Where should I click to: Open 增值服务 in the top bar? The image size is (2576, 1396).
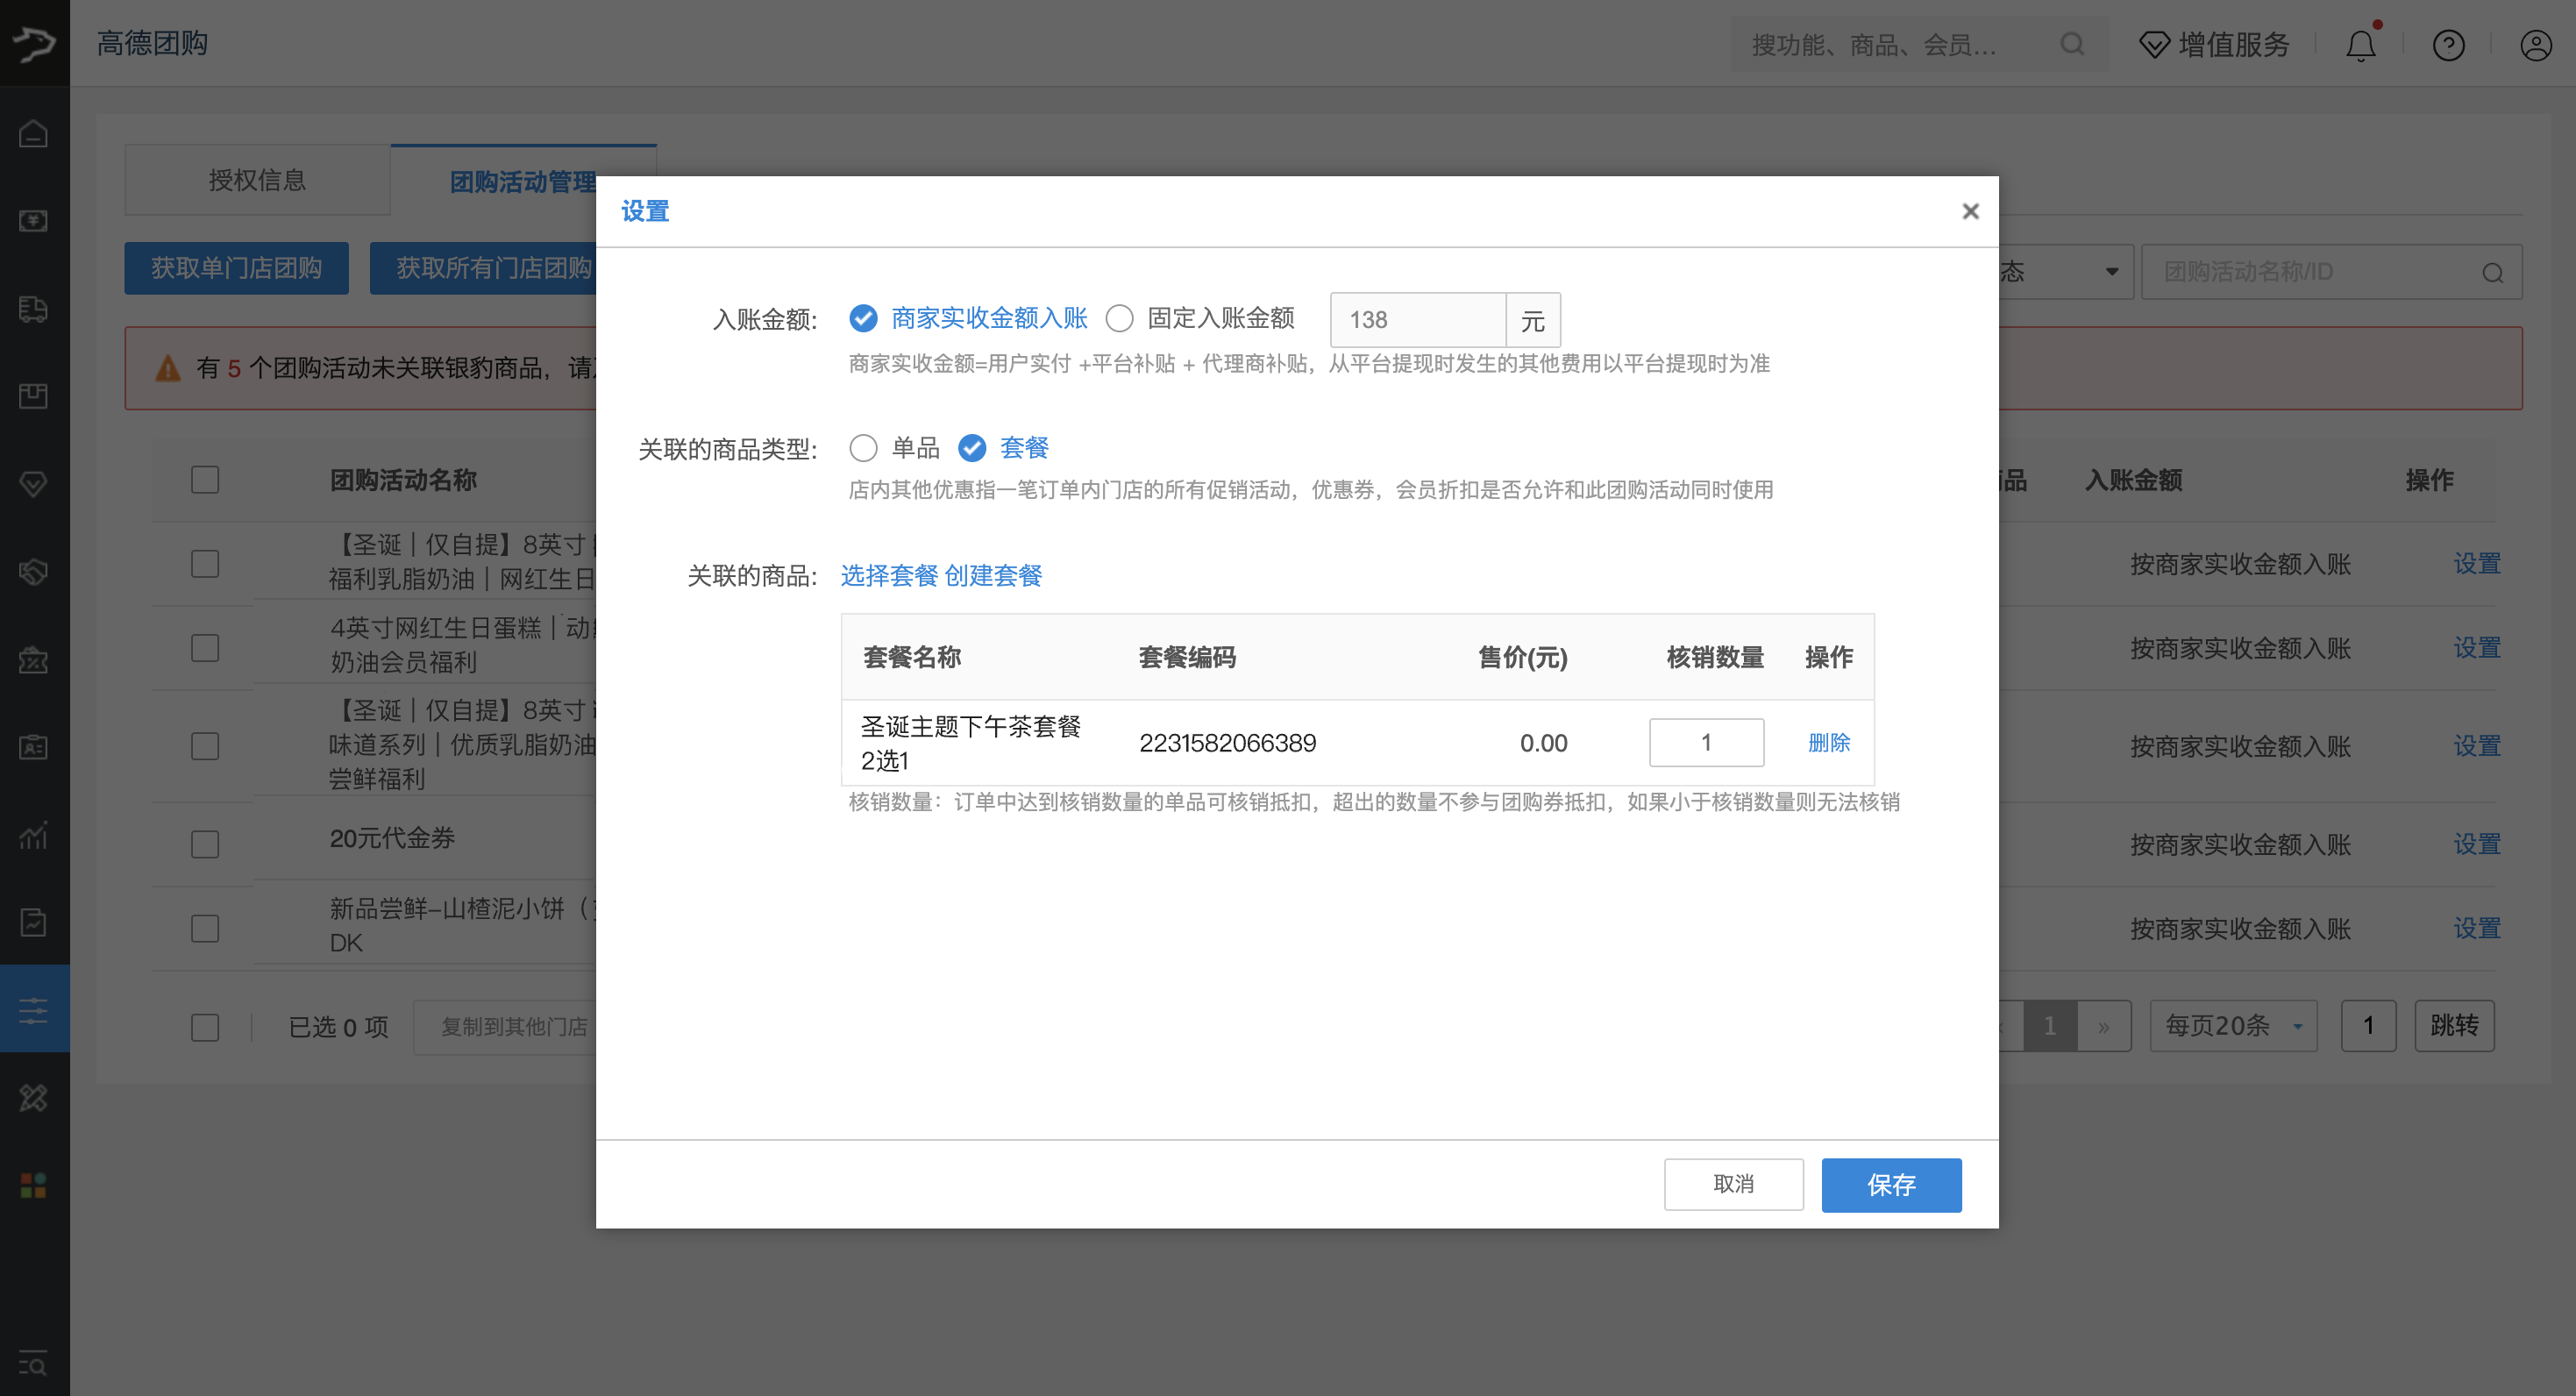click(2214, 45)
